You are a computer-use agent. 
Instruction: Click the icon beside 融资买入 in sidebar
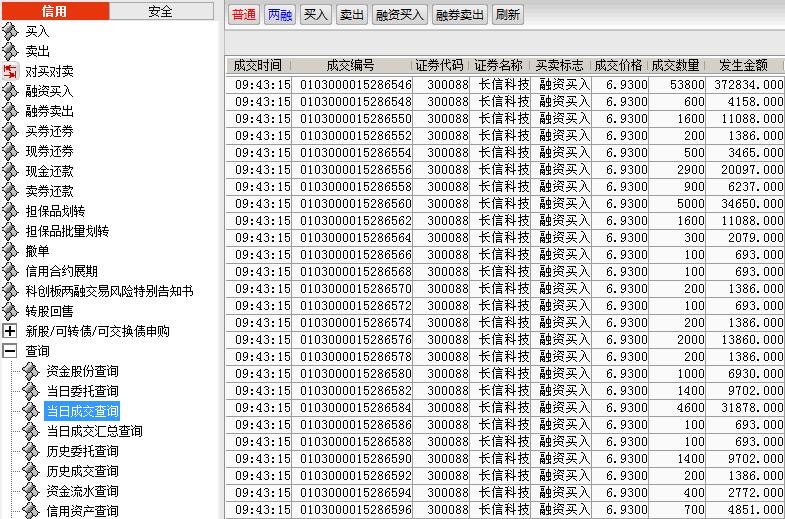(x=10, y=91)
